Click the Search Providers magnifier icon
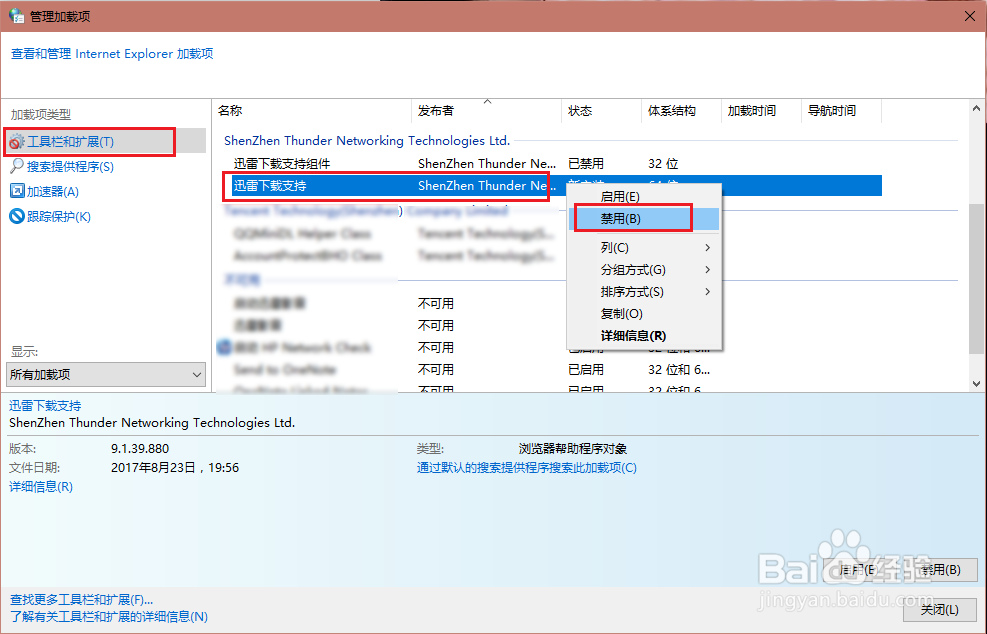 (x=16, y=166)
